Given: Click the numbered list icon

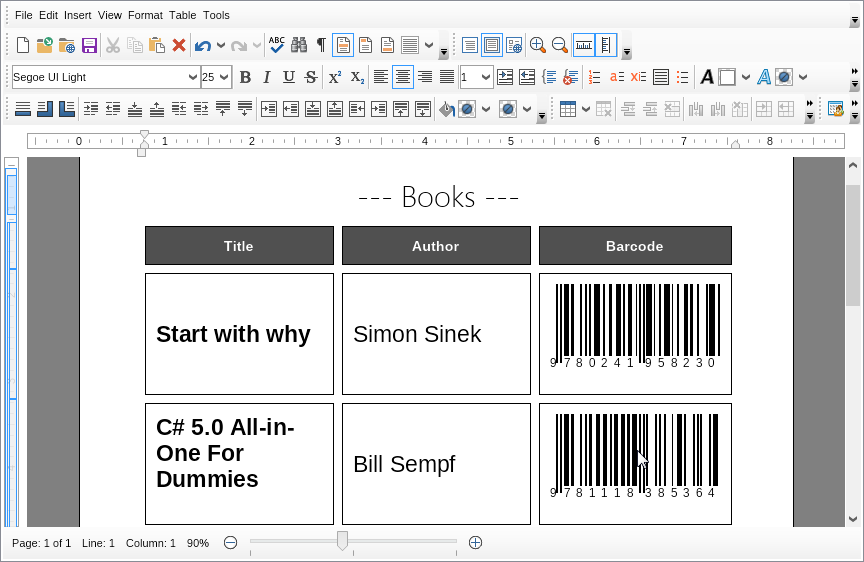Looking at the screenshot, I should click(594, 77).
